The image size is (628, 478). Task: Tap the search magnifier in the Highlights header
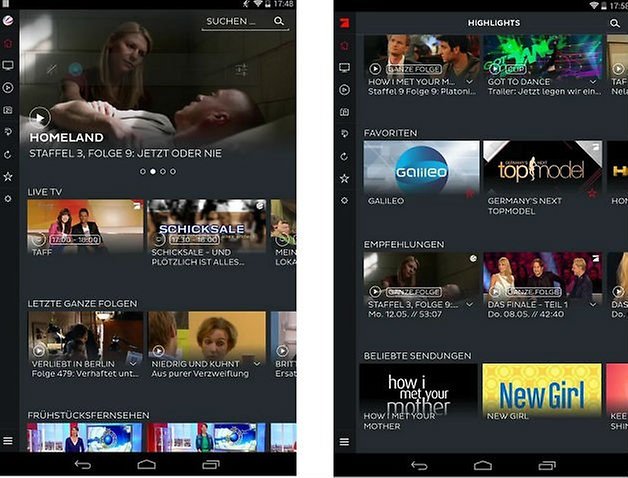click(x=615, y=23)
